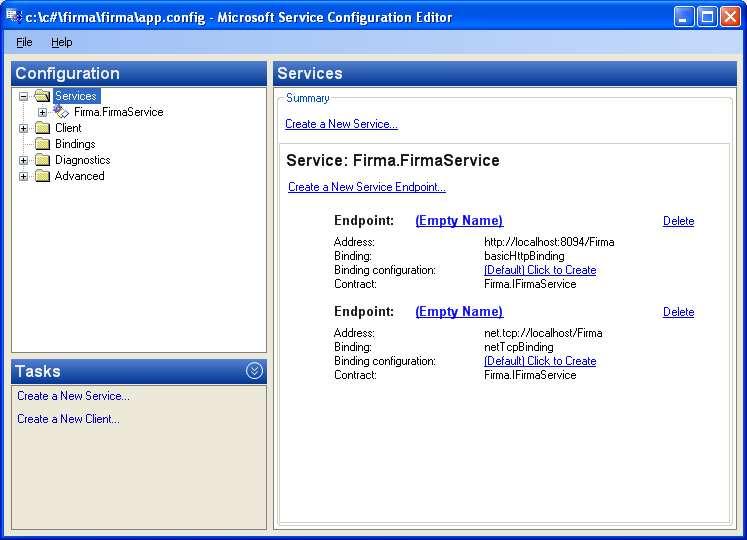The width and height of the screenshot is (747, 540).
Task: Collapse the Tasks panel with chevron button
Action: click(254, 371)
